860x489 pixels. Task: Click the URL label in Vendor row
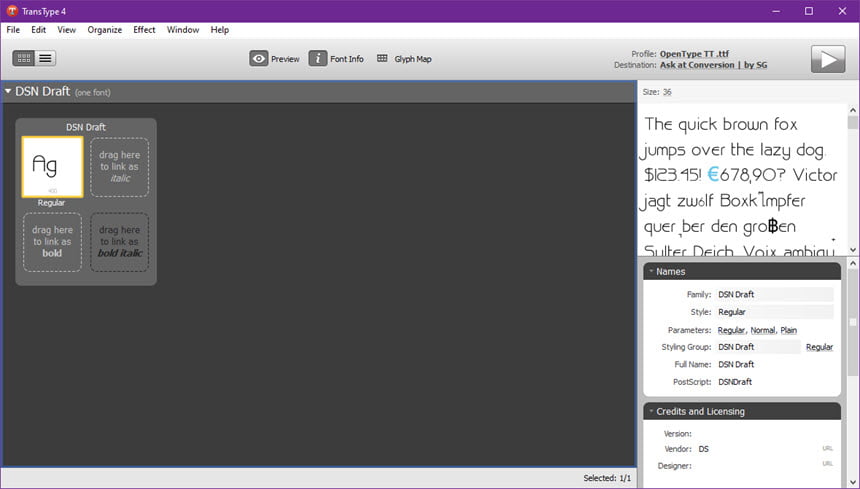pyautogui.click(x=828, y=448)
